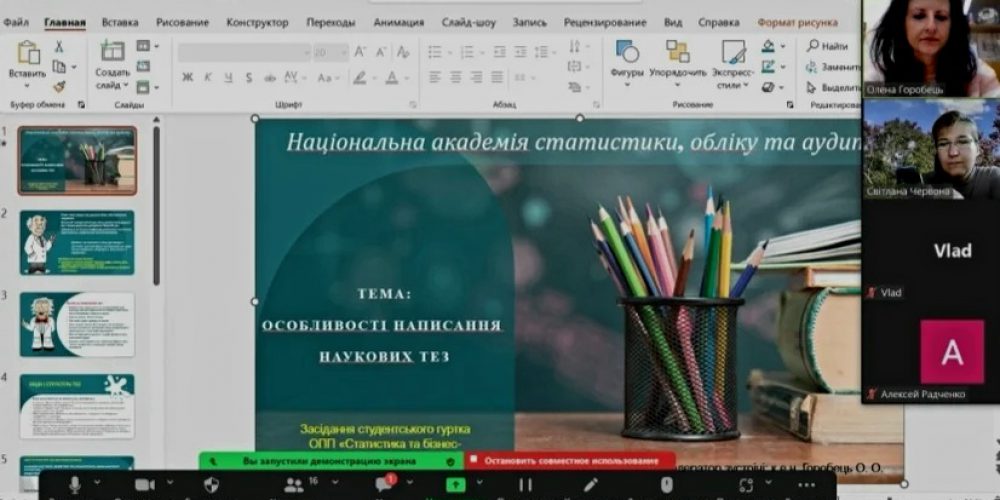This screenshot has height=500, width=1000.
Task: Click the Cut scissors icon
Action: (x=59, y=47)
